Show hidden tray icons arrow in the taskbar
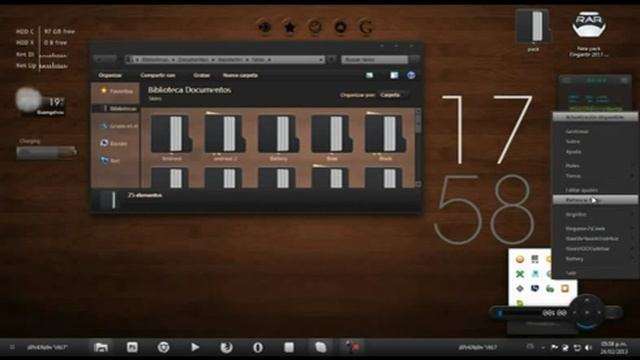This screenshot has width=640, height=360. (x=543, y=348)
